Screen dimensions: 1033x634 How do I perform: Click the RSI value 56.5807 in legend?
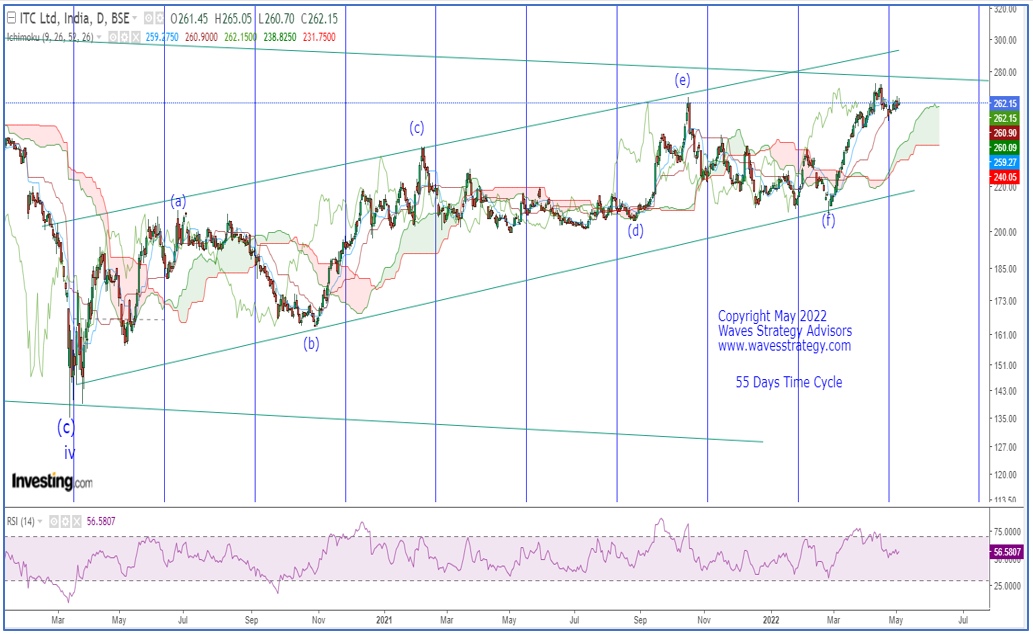coord(101,521)
